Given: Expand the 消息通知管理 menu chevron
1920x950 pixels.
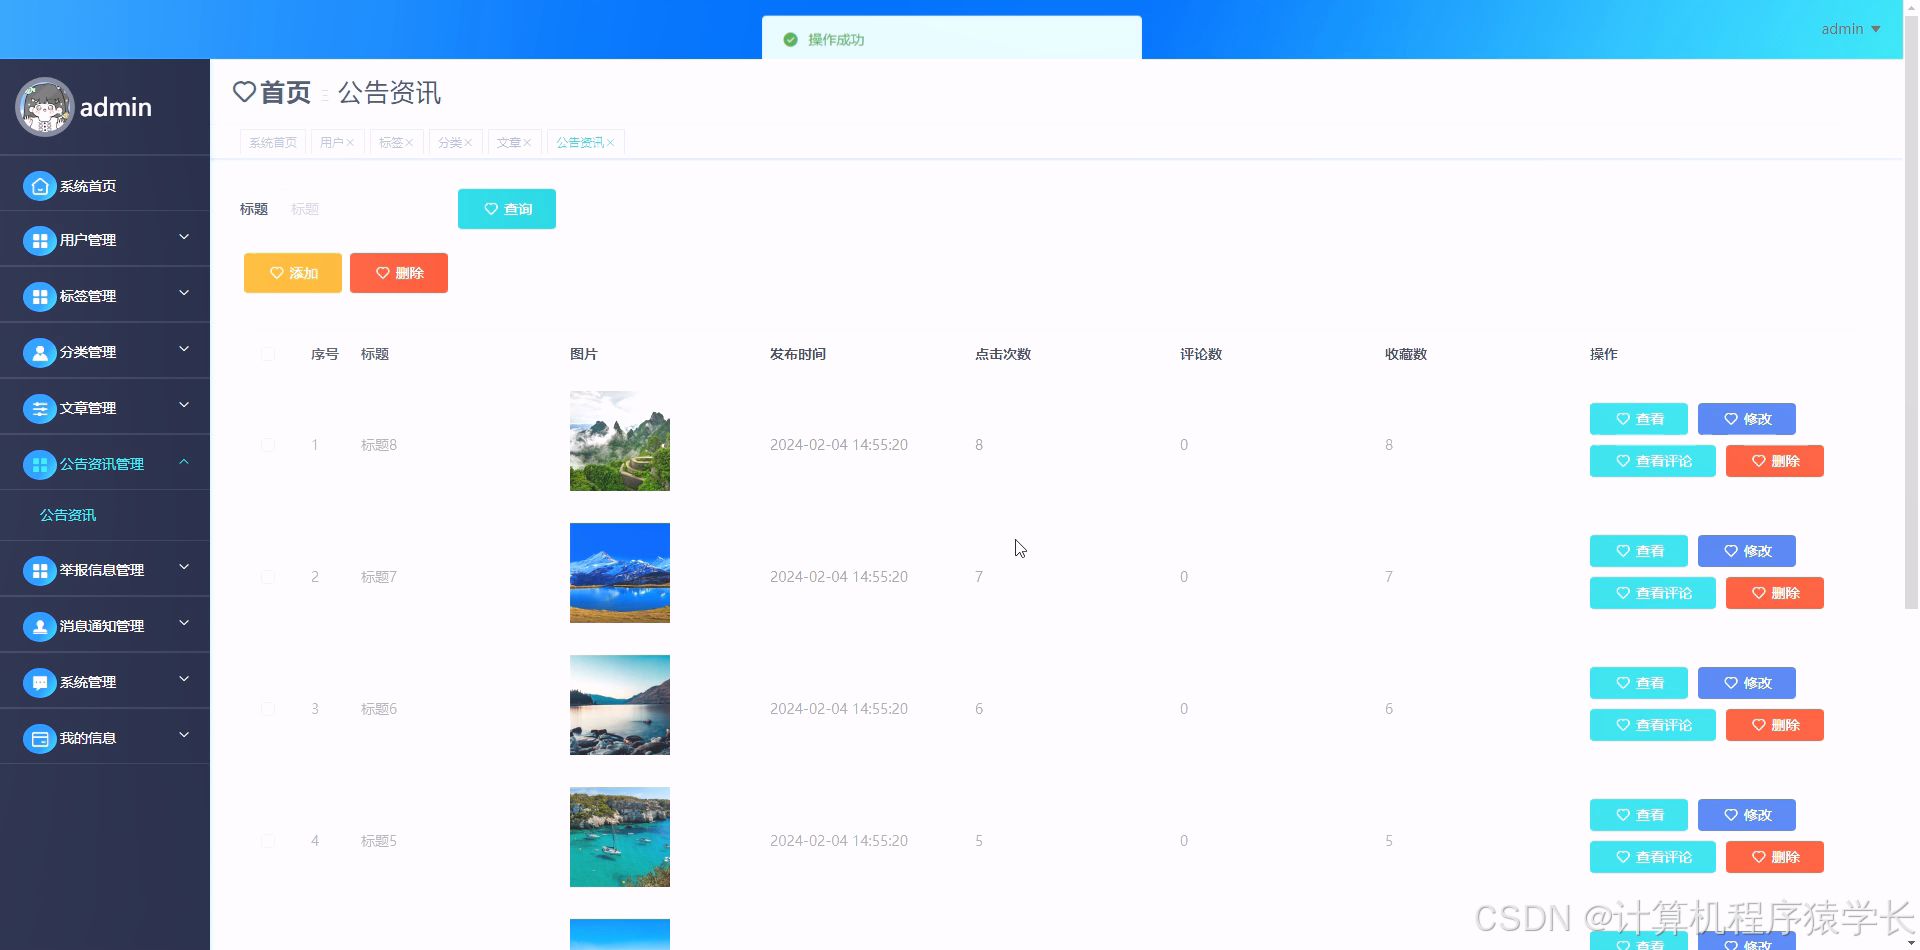Looking at the screenshot, I should 184,623.
